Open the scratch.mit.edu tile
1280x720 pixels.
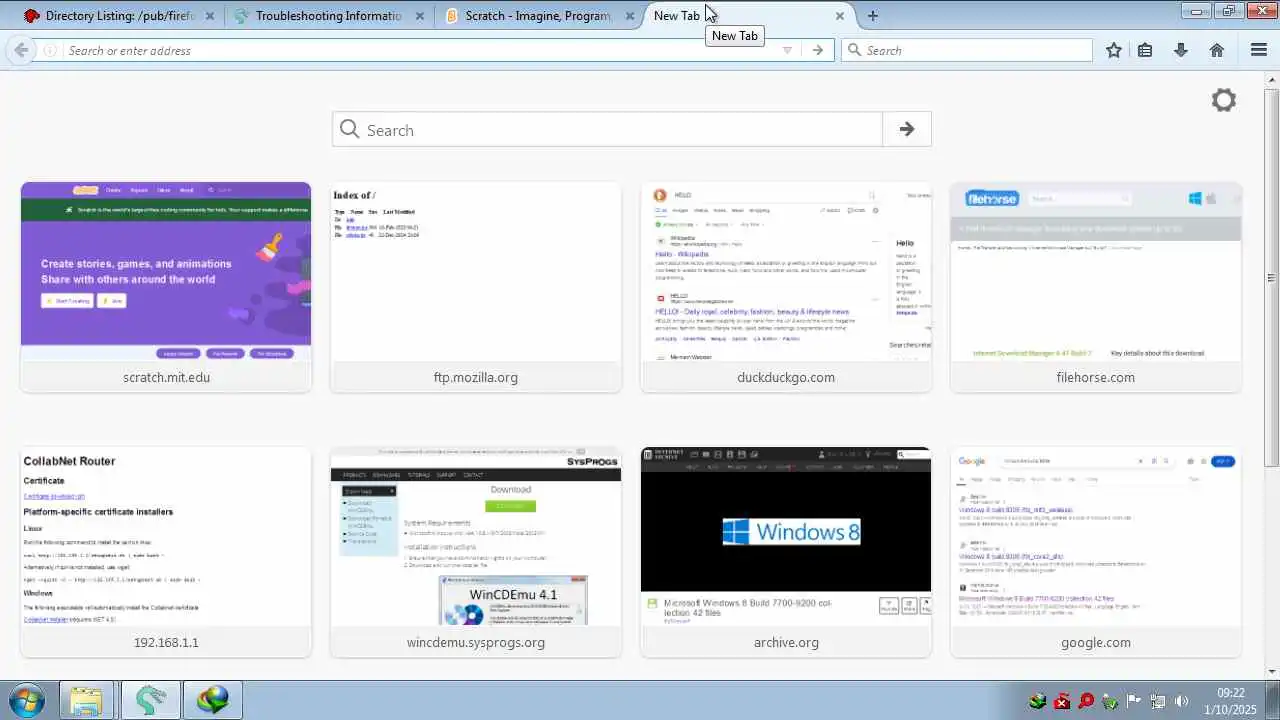166,287
